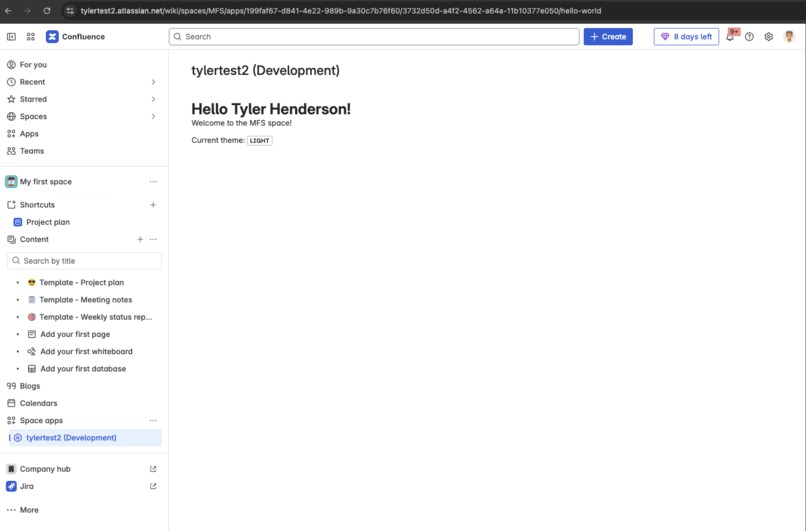The image size is (806, 531).
Task: Click the Calendars icon in sidebar
Action: (11, 403)
